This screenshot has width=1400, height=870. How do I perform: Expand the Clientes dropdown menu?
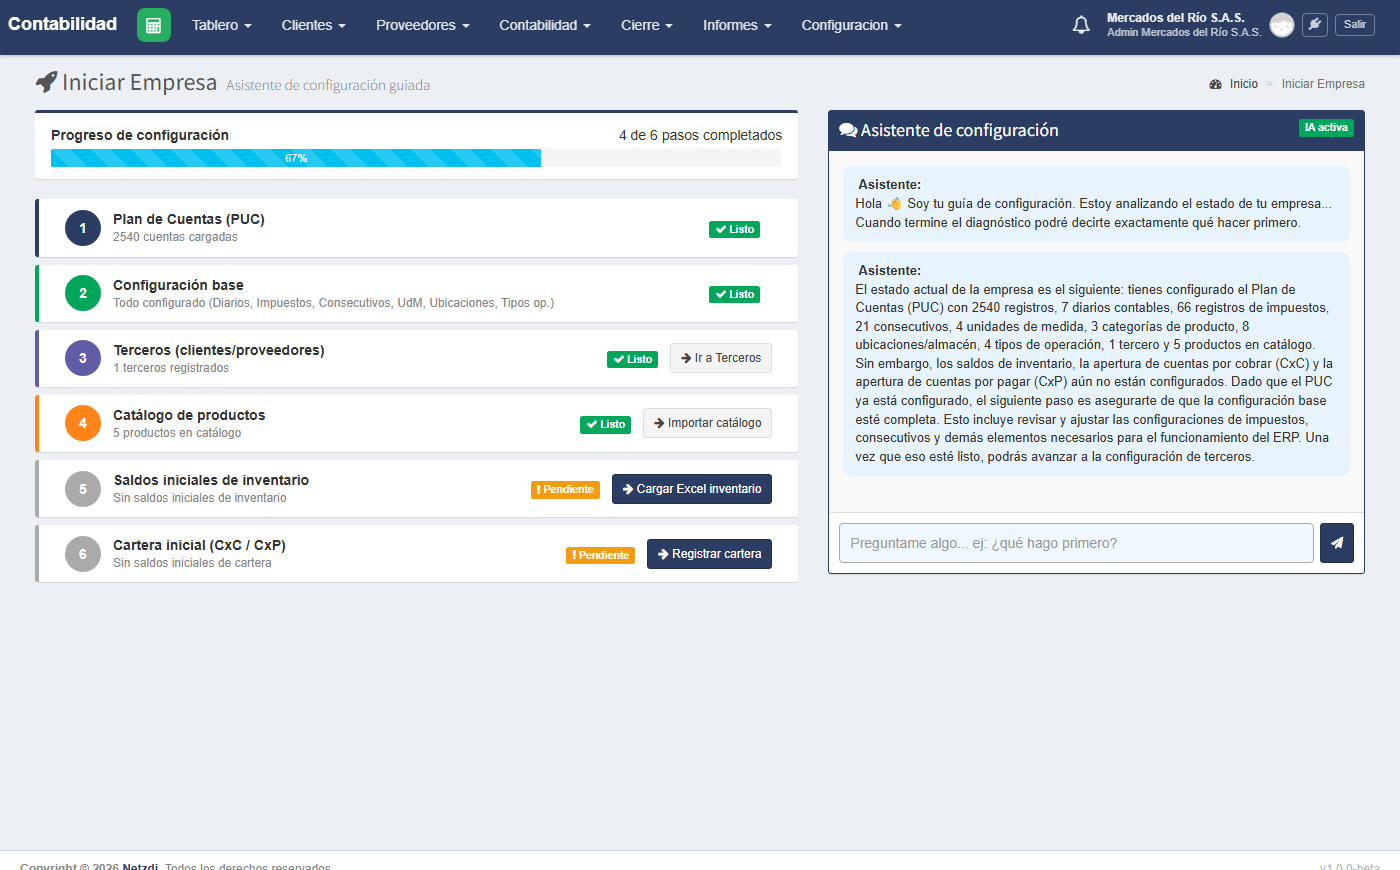[x=313, y=25]
